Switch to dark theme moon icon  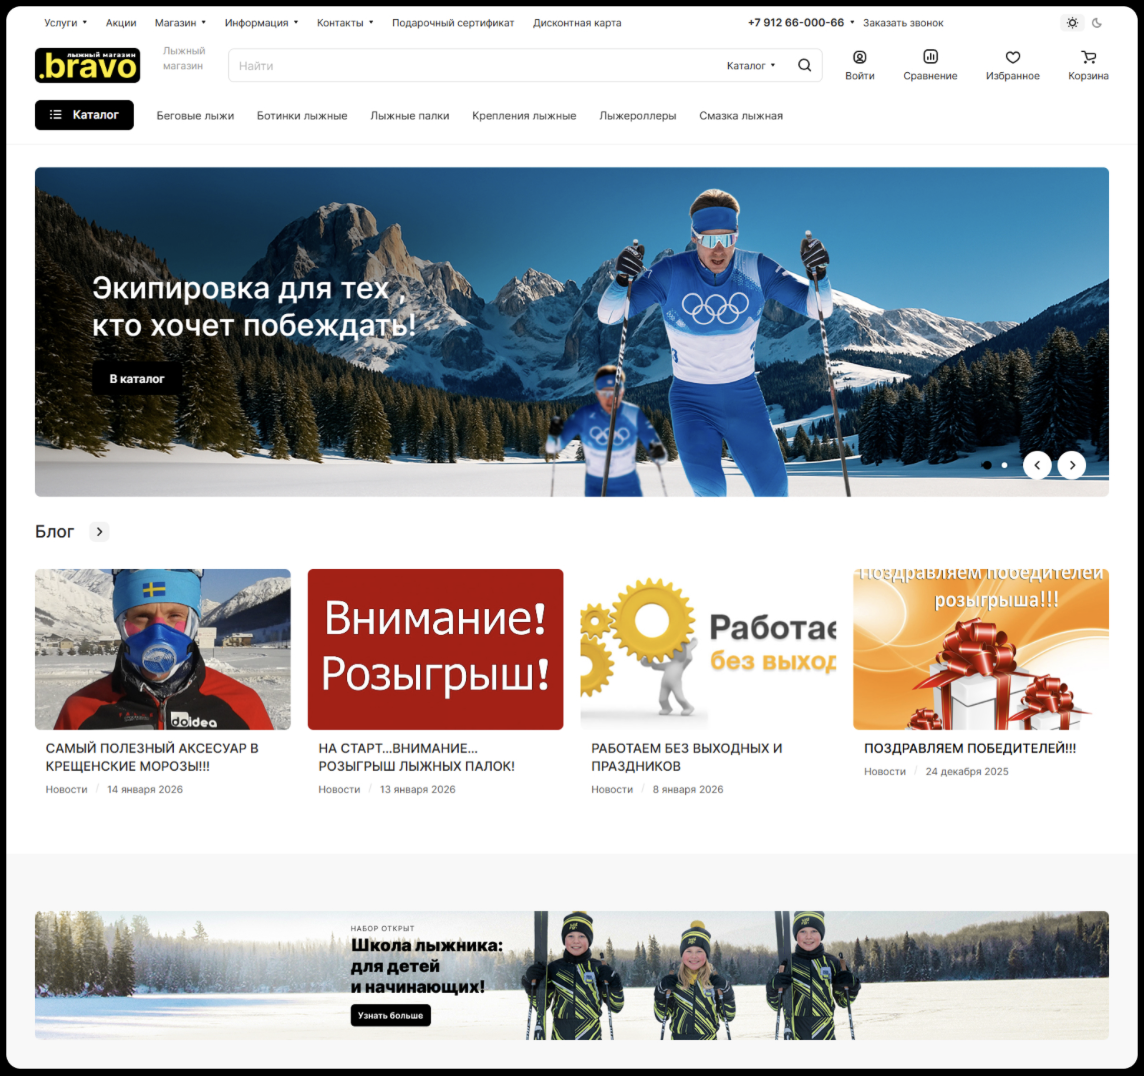click(1097, 23)
